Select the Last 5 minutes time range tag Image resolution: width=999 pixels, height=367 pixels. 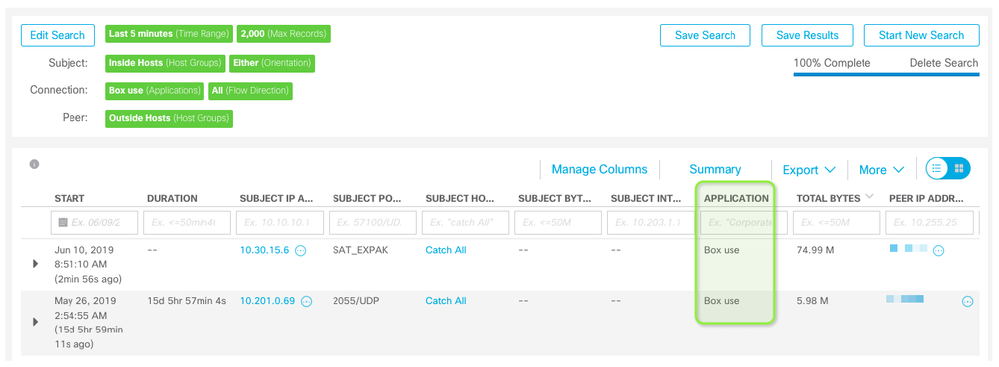point(169,34)
